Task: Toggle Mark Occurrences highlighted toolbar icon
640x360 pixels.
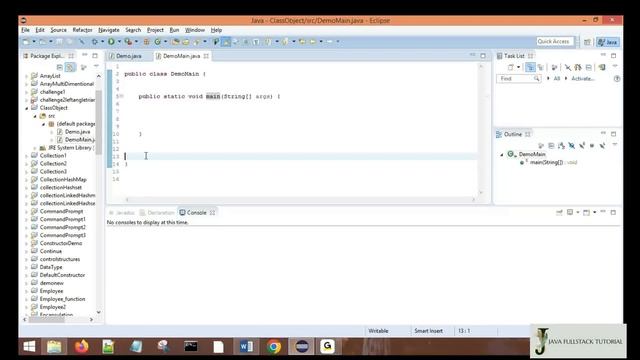Action: [x=226, y=42]
